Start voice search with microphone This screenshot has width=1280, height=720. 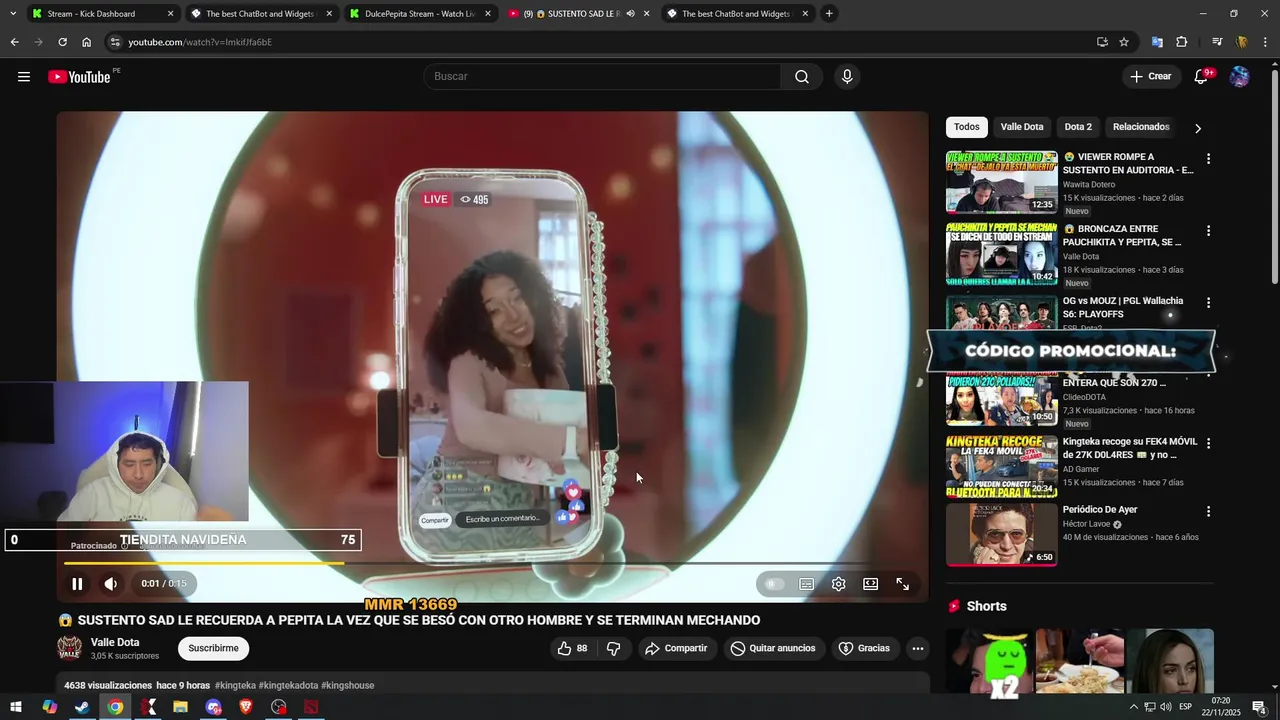point(847,77)
